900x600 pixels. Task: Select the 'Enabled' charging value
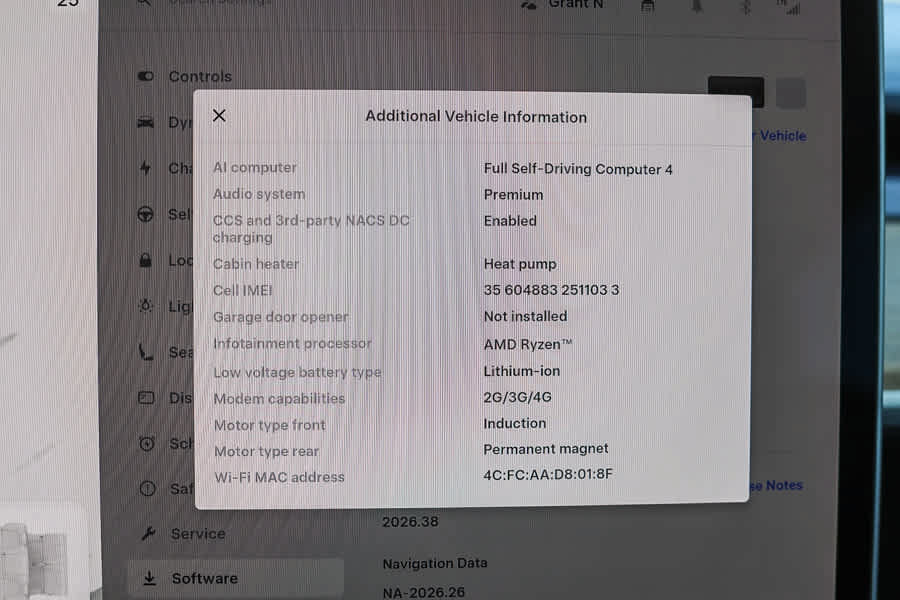click(510, 220)
